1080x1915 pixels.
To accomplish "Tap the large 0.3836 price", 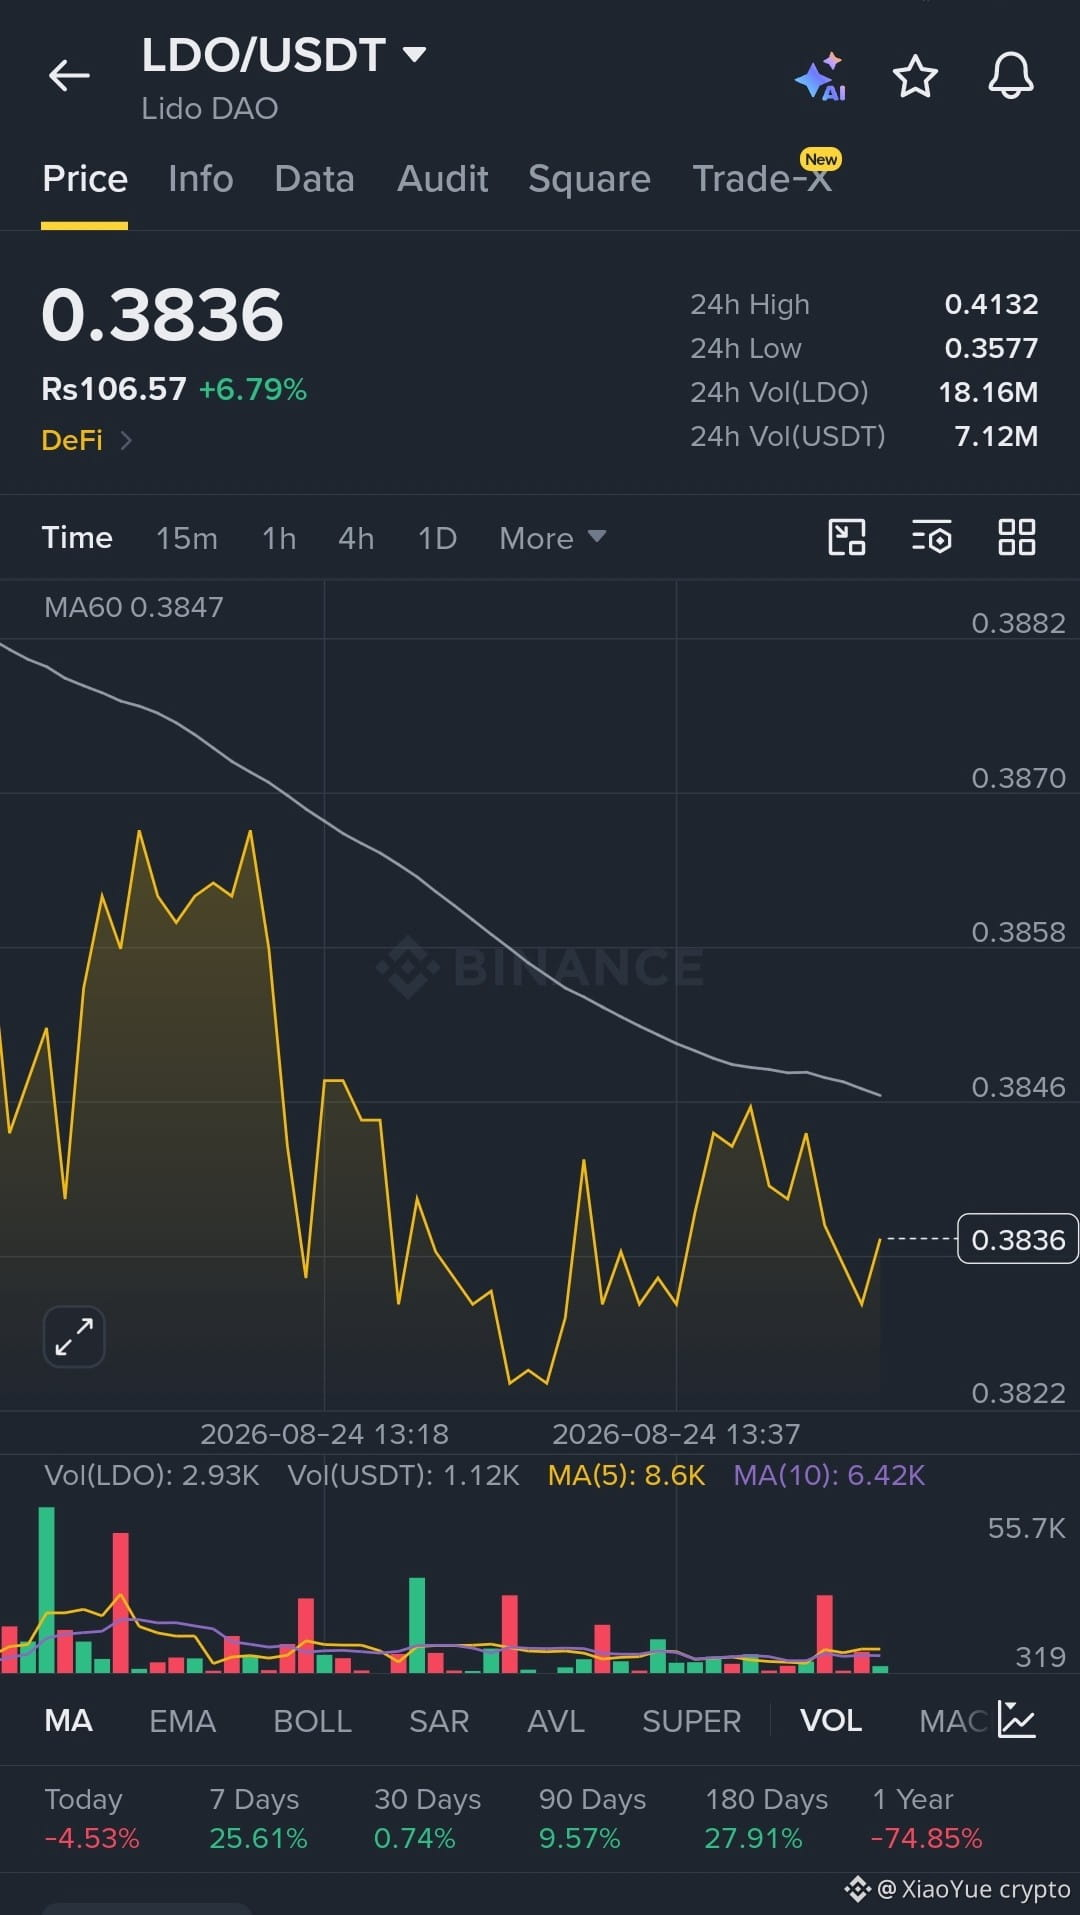I will tap(162, 315).
